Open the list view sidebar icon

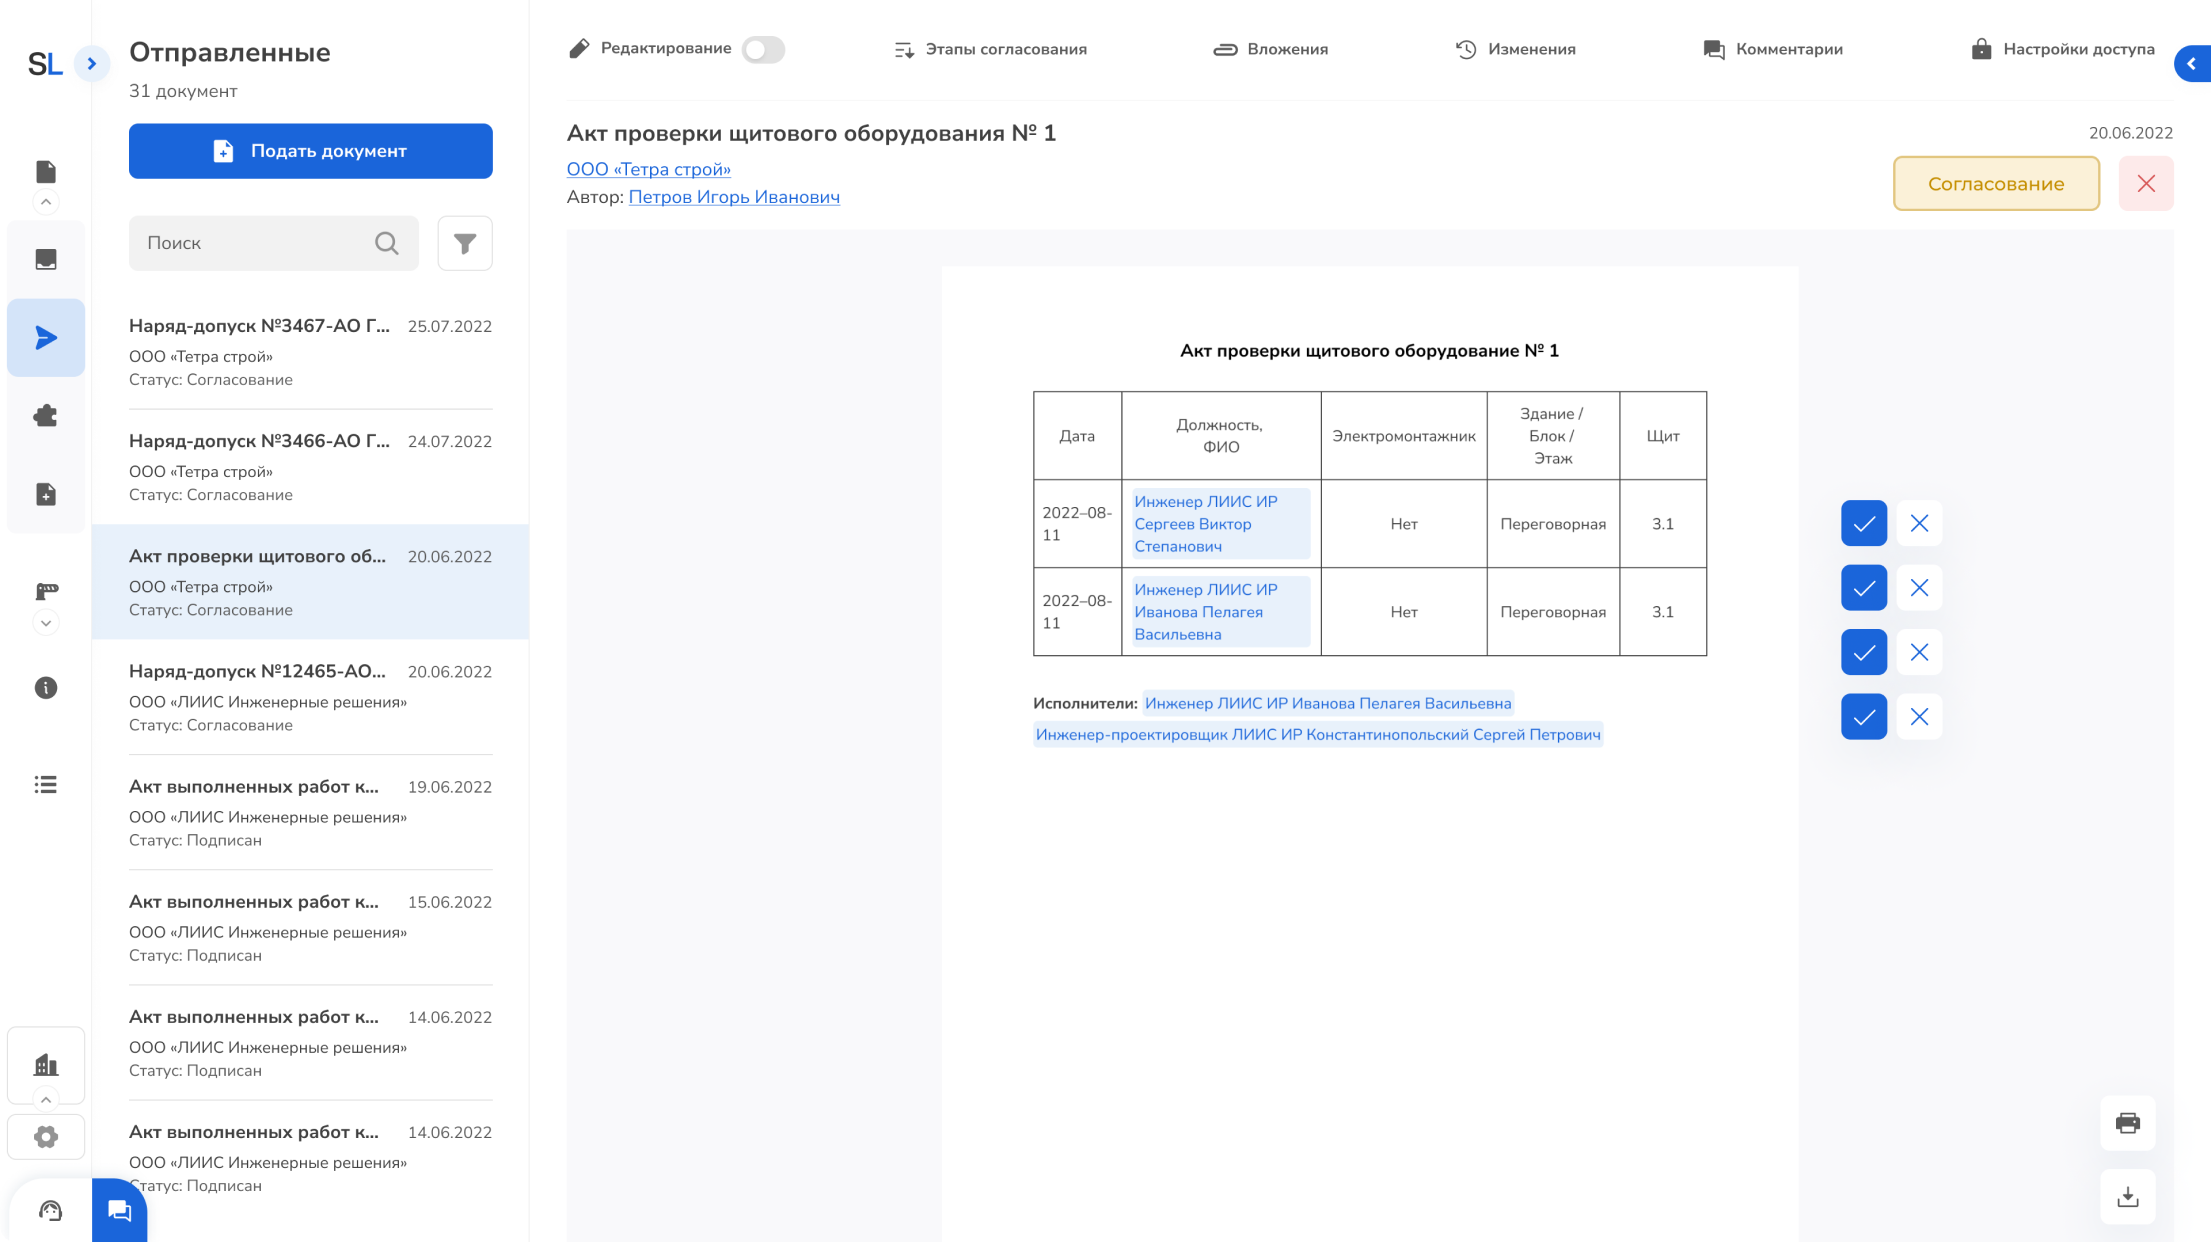pyautogui.click(x=46, y=785)
